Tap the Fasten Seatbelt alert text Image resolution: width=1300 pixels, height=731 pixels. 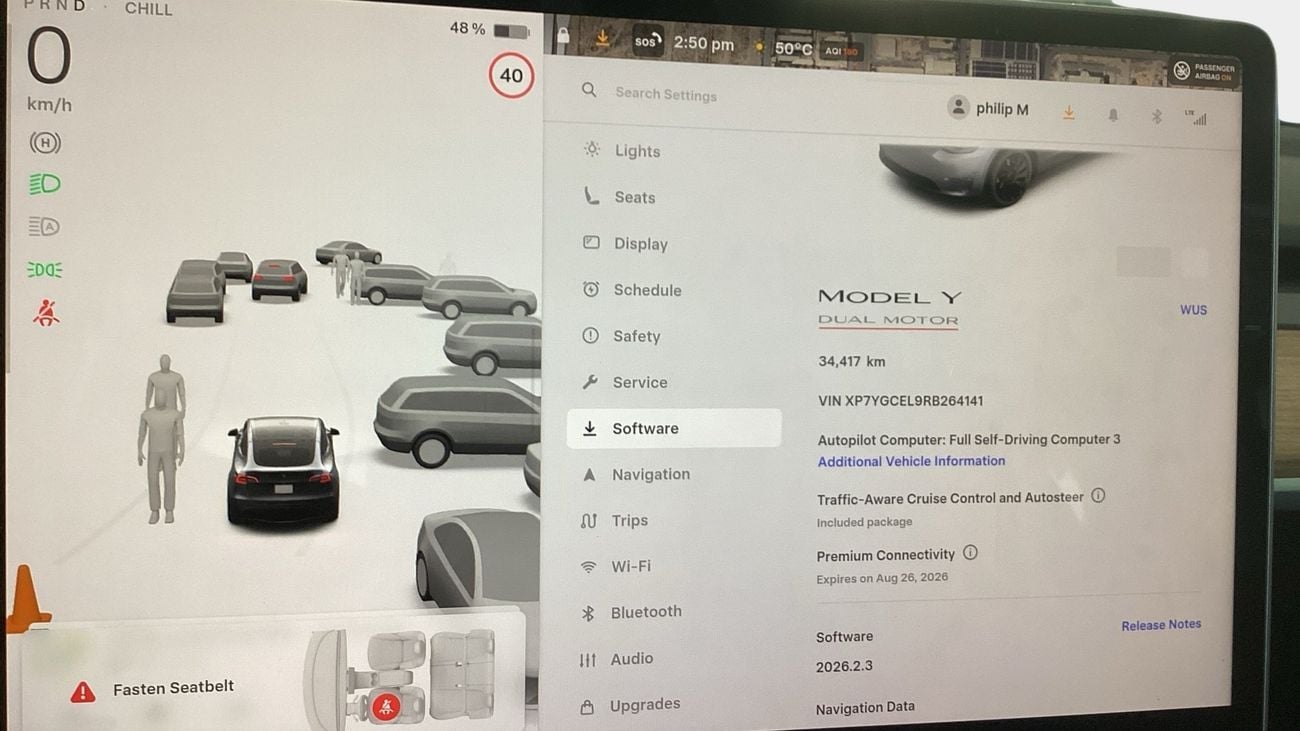click(173, 687)
